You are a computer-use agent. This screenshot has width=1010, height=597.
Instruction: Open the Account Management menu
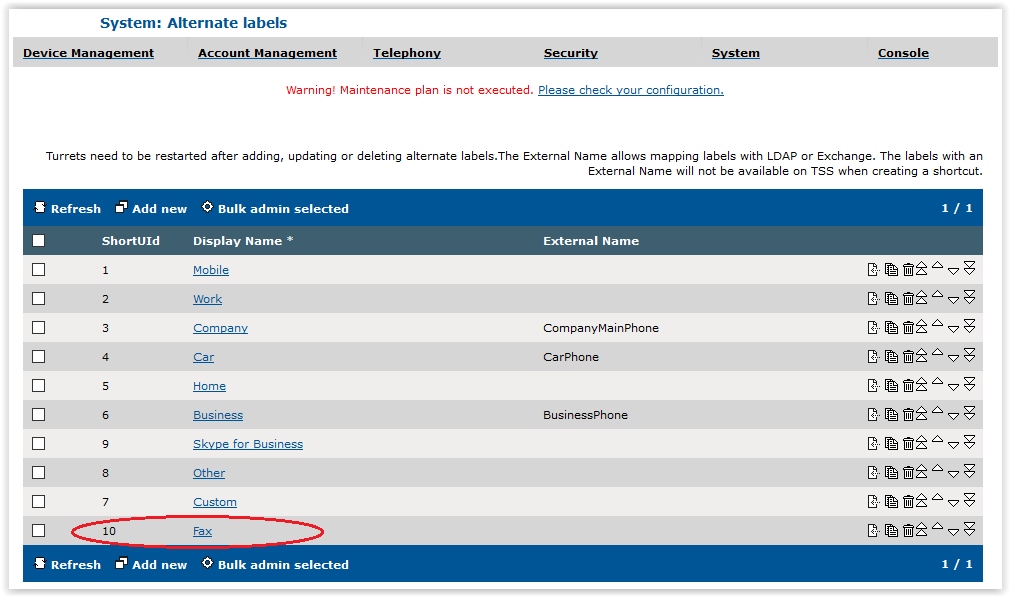(267, 53)
